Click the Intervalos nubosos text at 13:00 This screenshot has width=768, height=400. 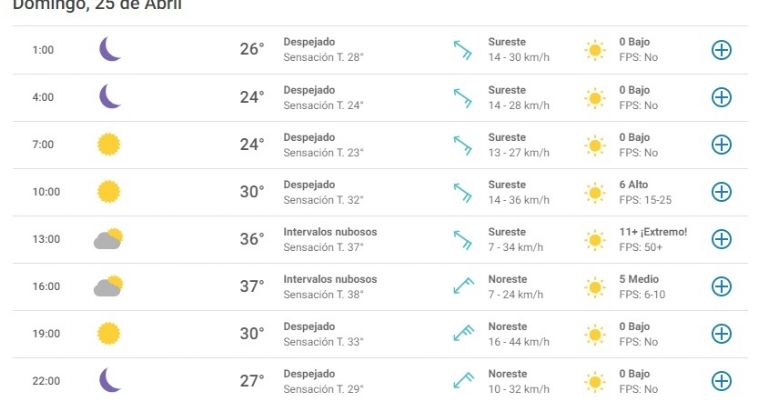330,232
